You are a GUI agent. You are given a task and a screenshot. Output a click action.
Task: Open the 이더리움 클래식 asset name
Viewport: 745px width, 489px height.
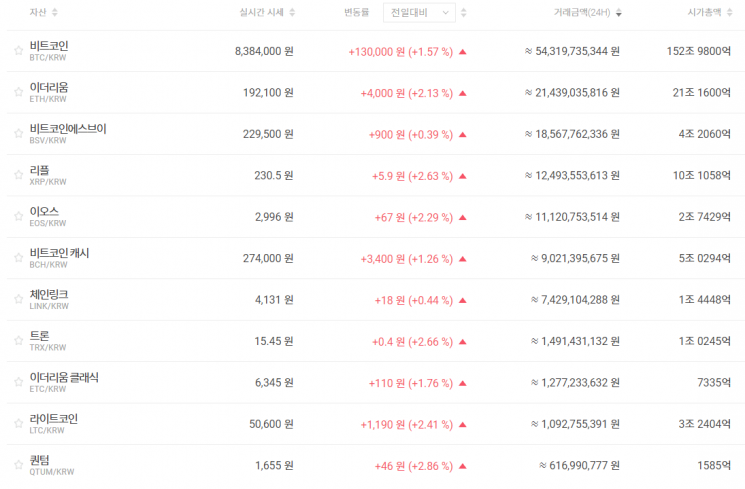(64, 377)
